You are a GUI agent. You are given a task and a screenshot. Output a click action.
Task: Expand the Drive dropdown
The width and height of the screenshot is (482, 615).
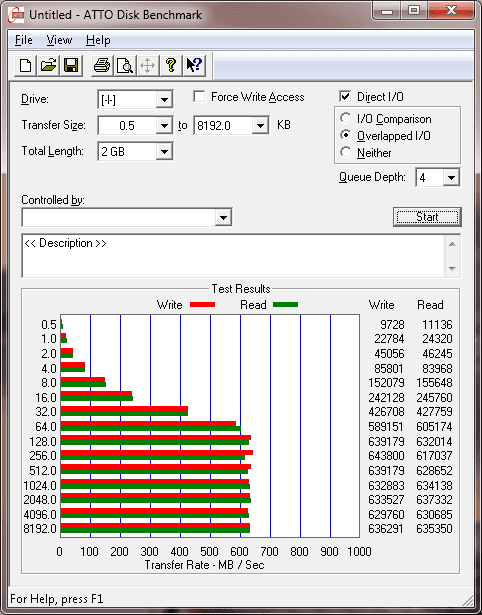164,100
